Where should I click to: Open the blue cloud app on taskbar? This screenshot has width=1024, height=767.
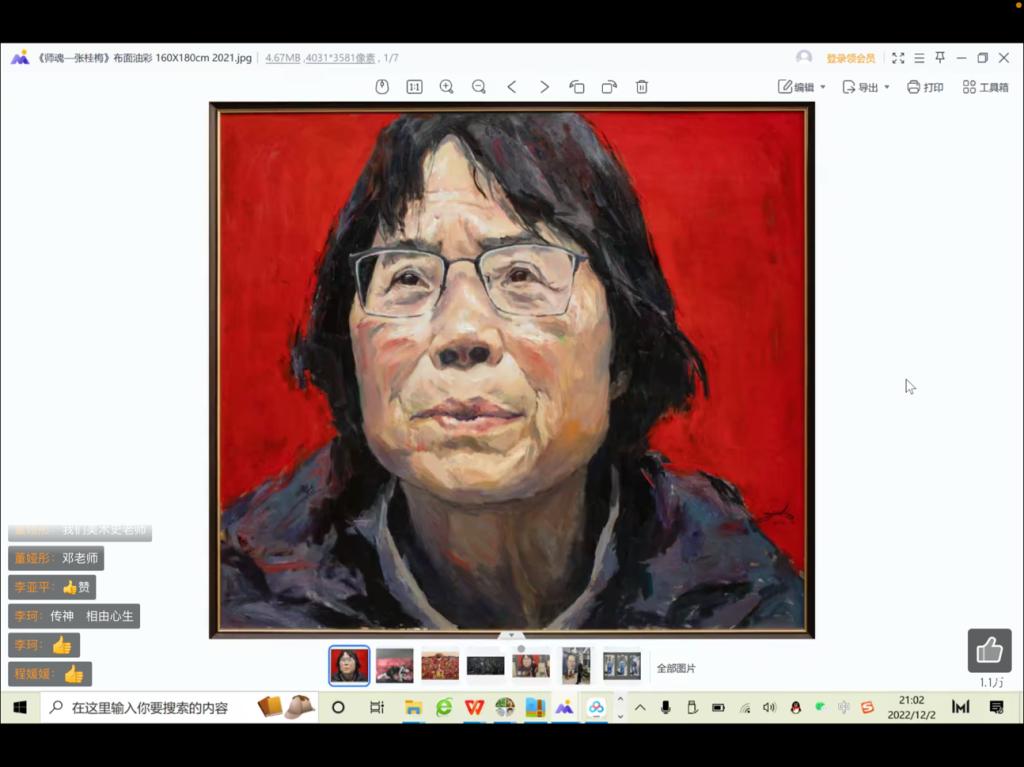pos(596,707)
